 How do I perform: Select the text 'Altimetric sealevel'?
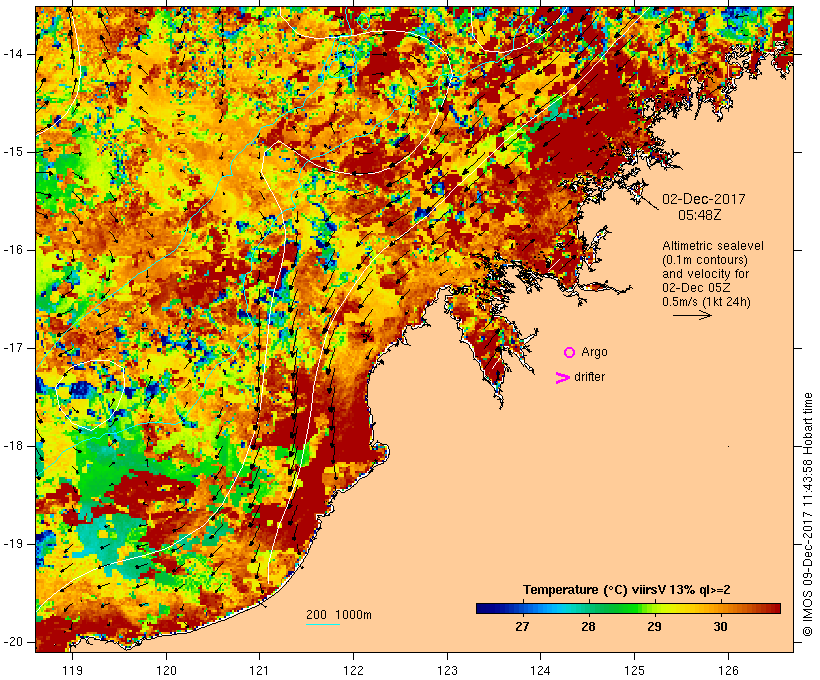(x=713, y=246)
